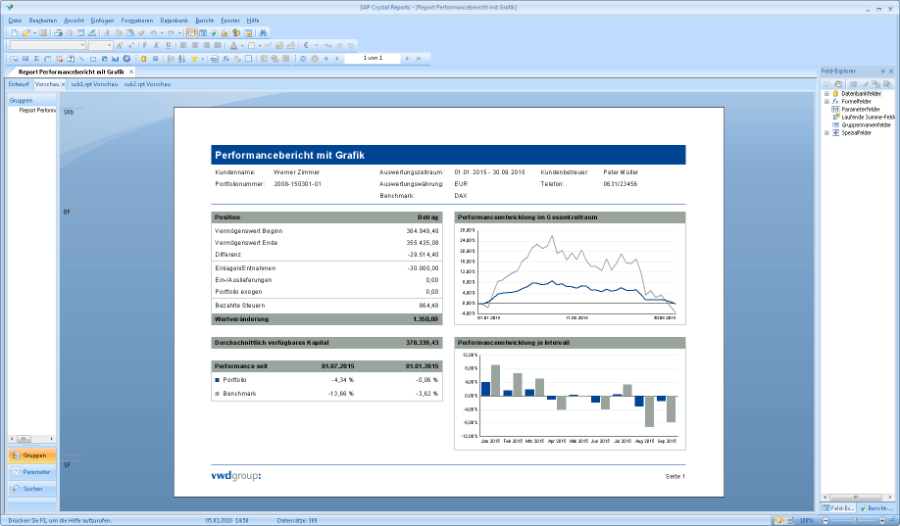Viewport: 900px width, 526px height.
Task: Expand the Formelfelder tree node
Action: pyautogui.click(x=826, y=101)
